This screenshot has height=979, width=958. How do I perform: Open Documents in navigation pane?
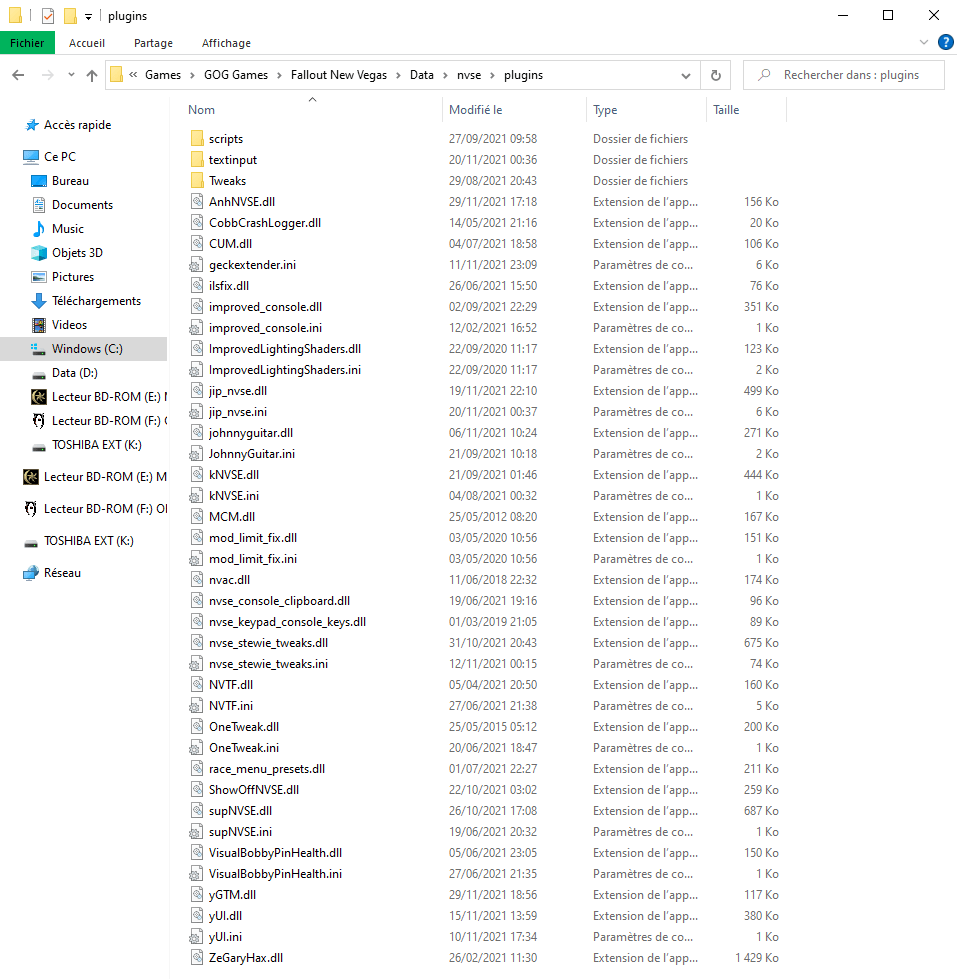pyautogui.click(x=82, y=205)
